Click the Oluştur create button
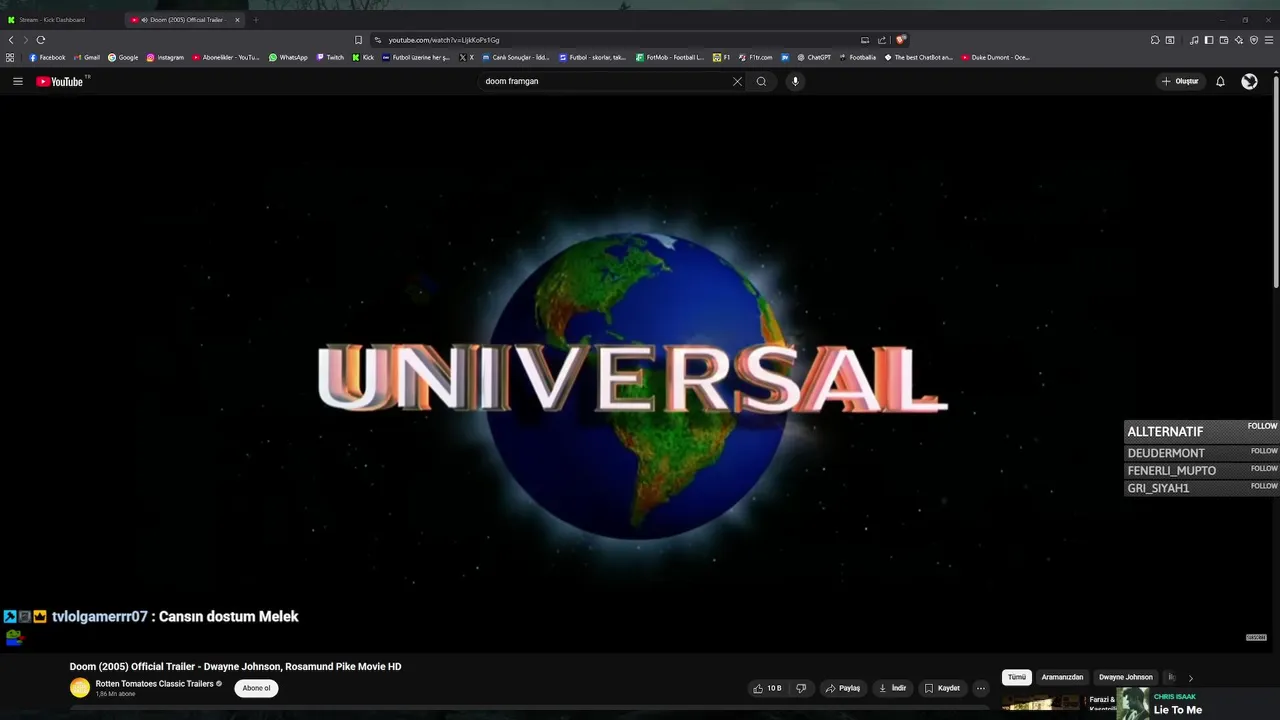1280x720 pixels. pos(1180,81)
